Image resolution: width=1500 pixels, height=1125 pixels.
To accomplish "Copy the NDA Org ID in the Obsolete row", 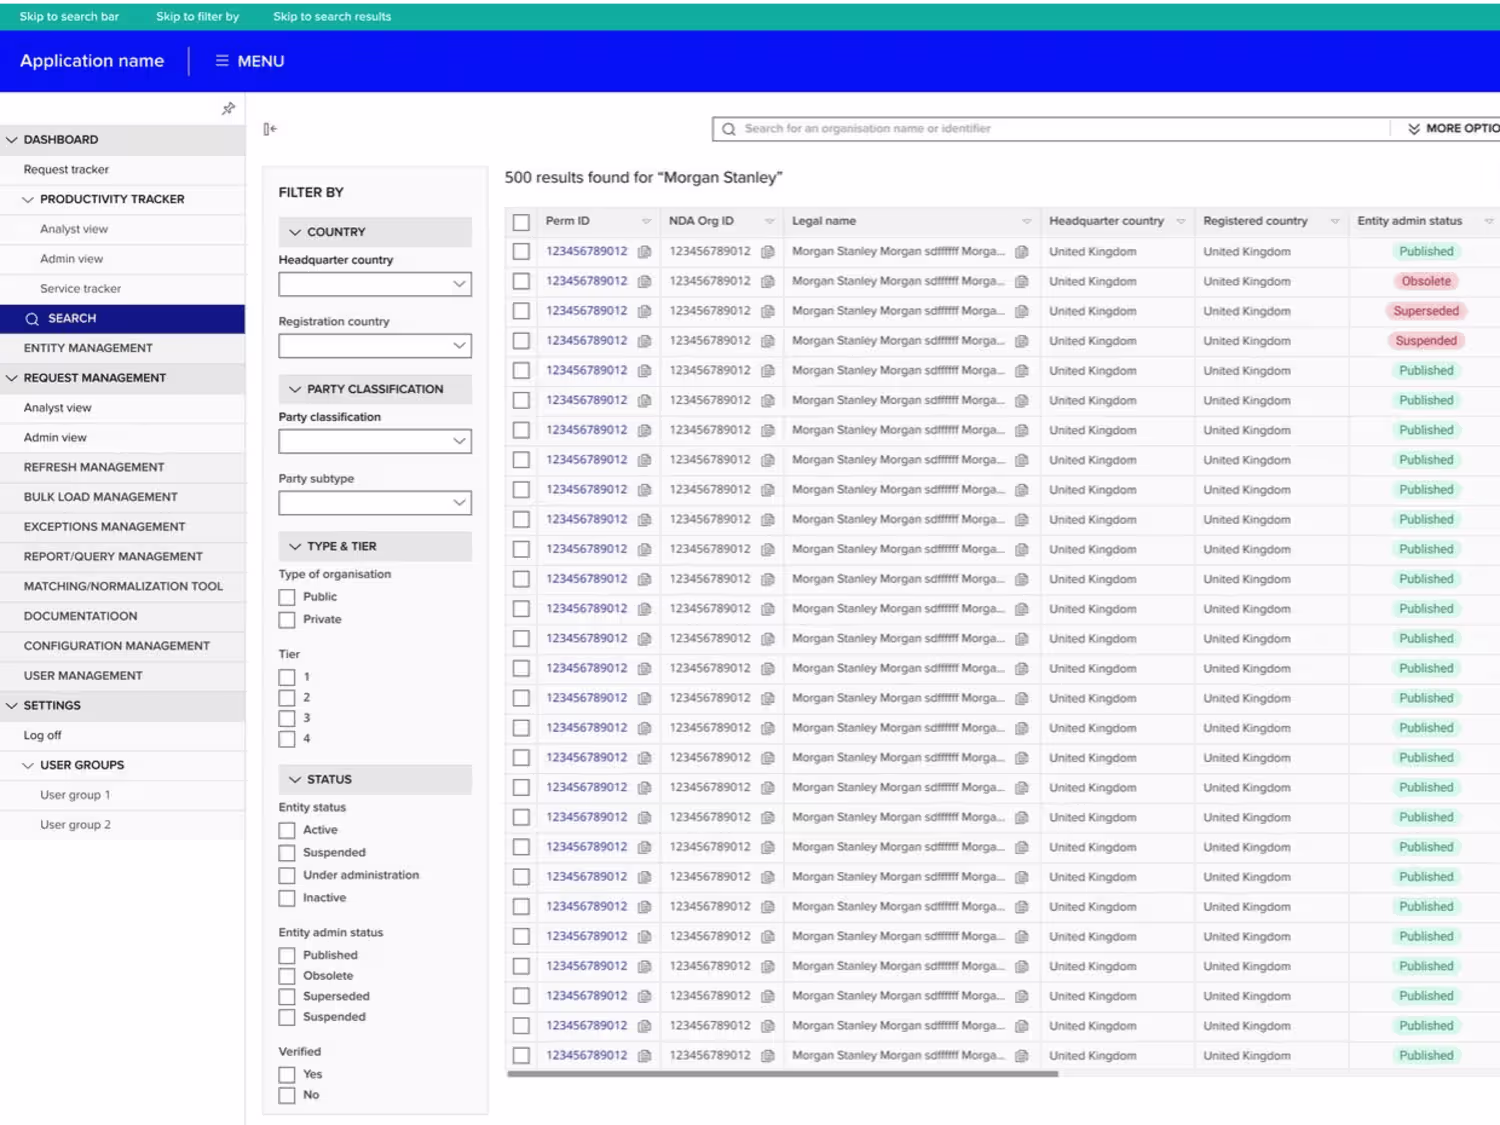I will point(768,282).
